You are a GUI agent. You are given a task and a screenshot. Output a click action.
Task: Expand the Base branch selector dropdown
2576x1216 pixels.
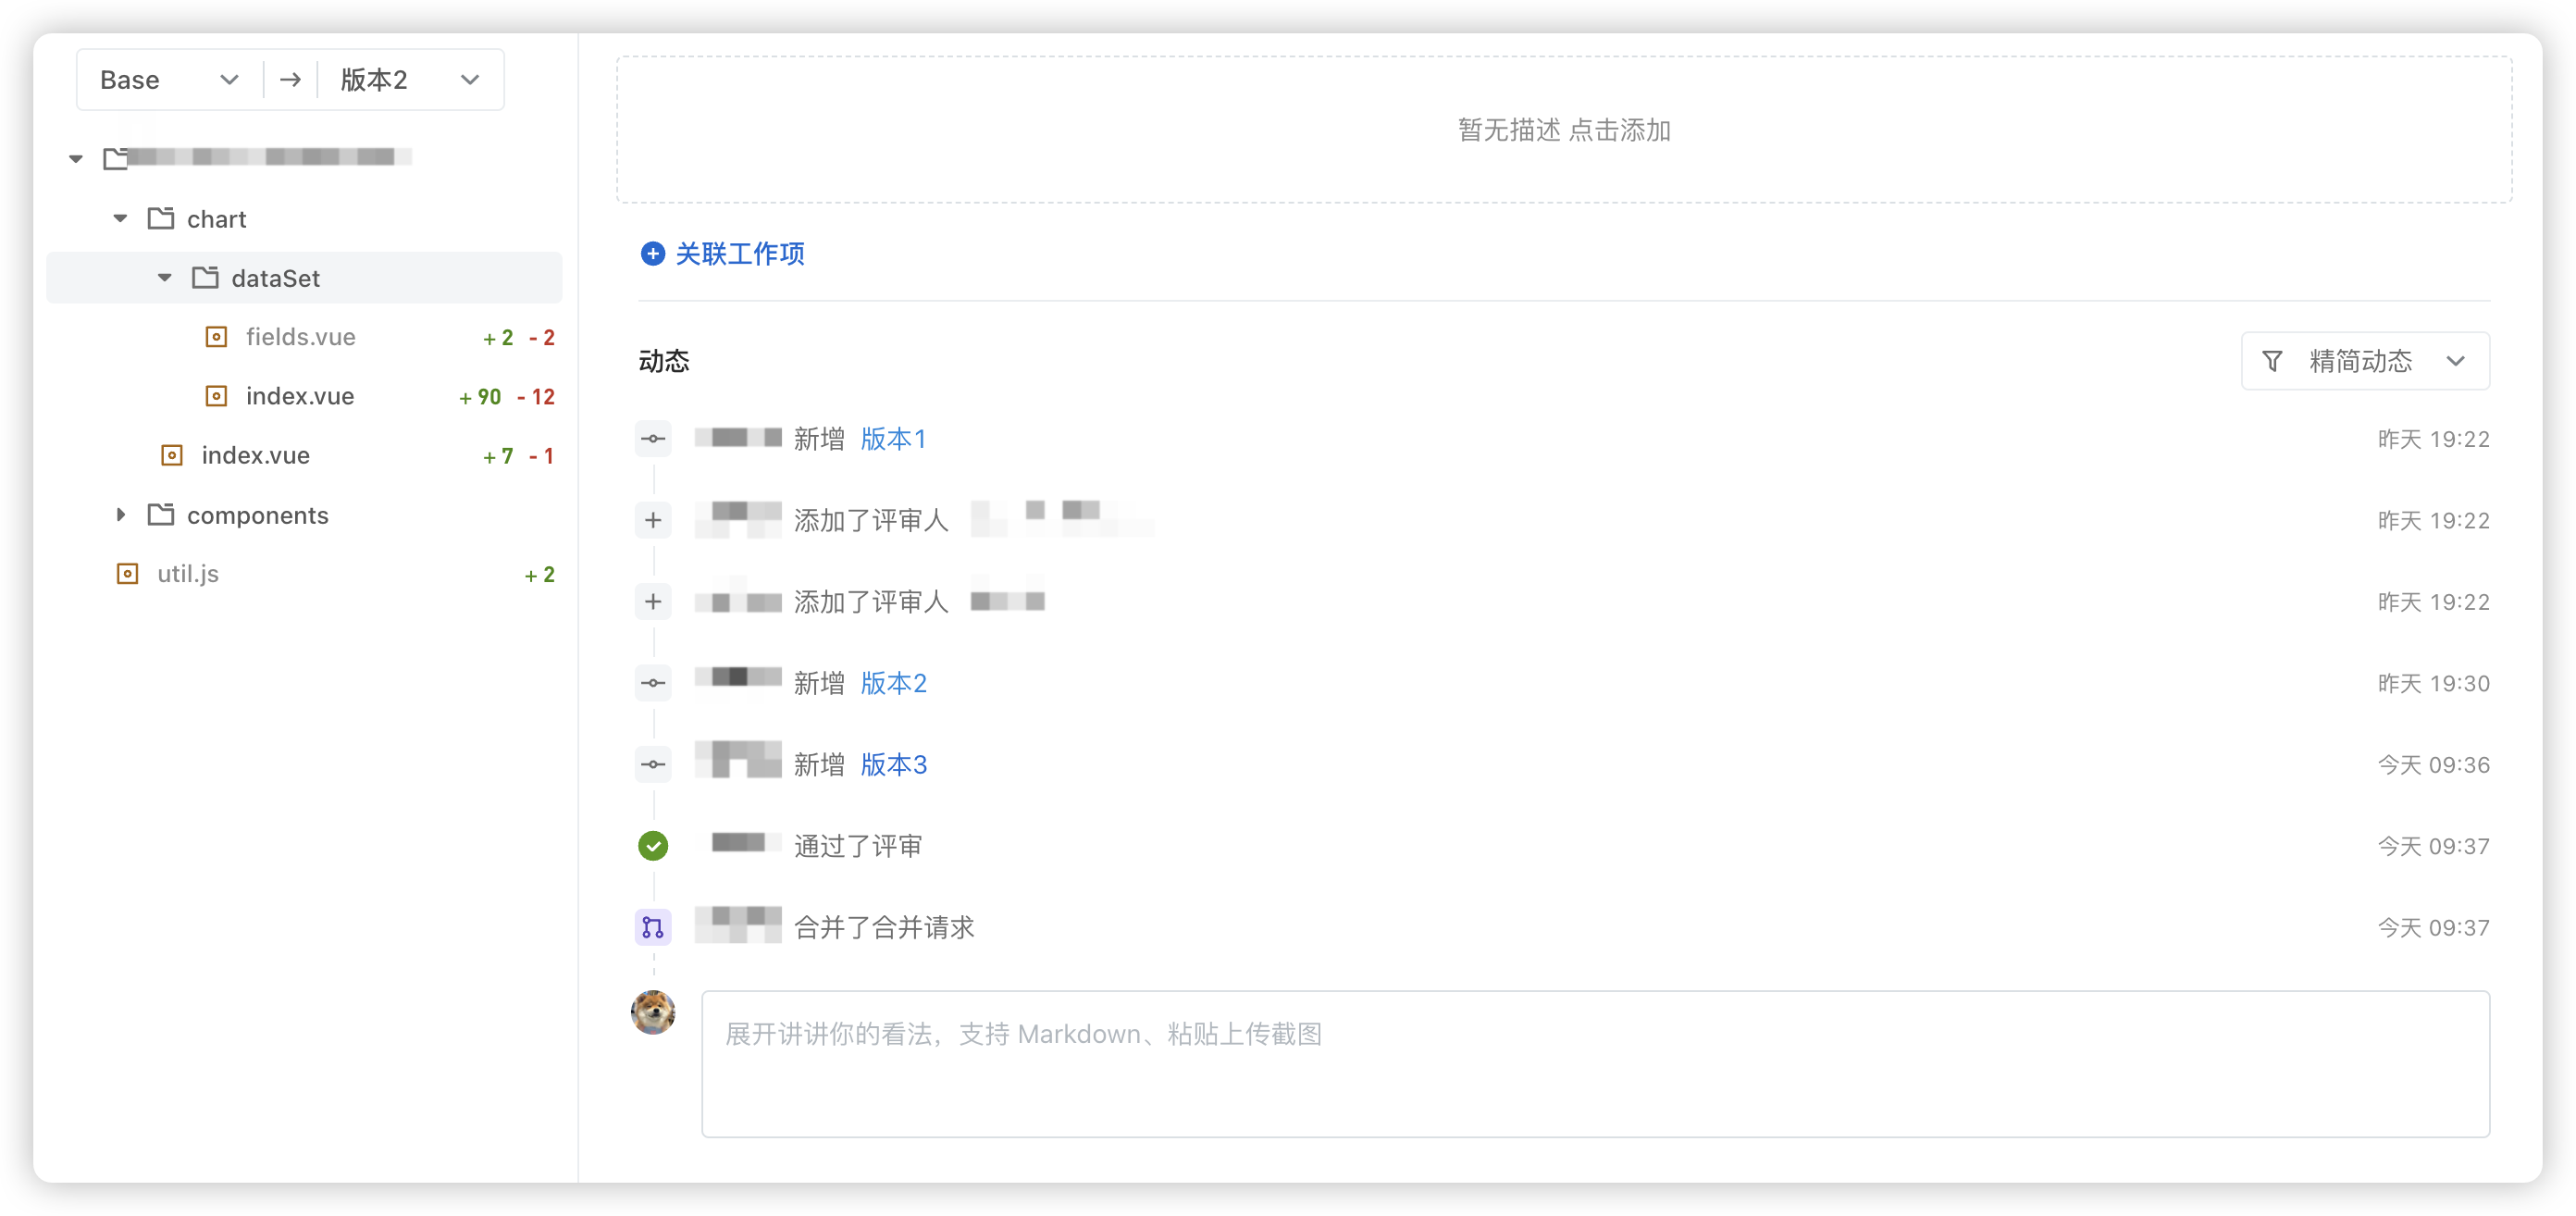tap(165, 79)
